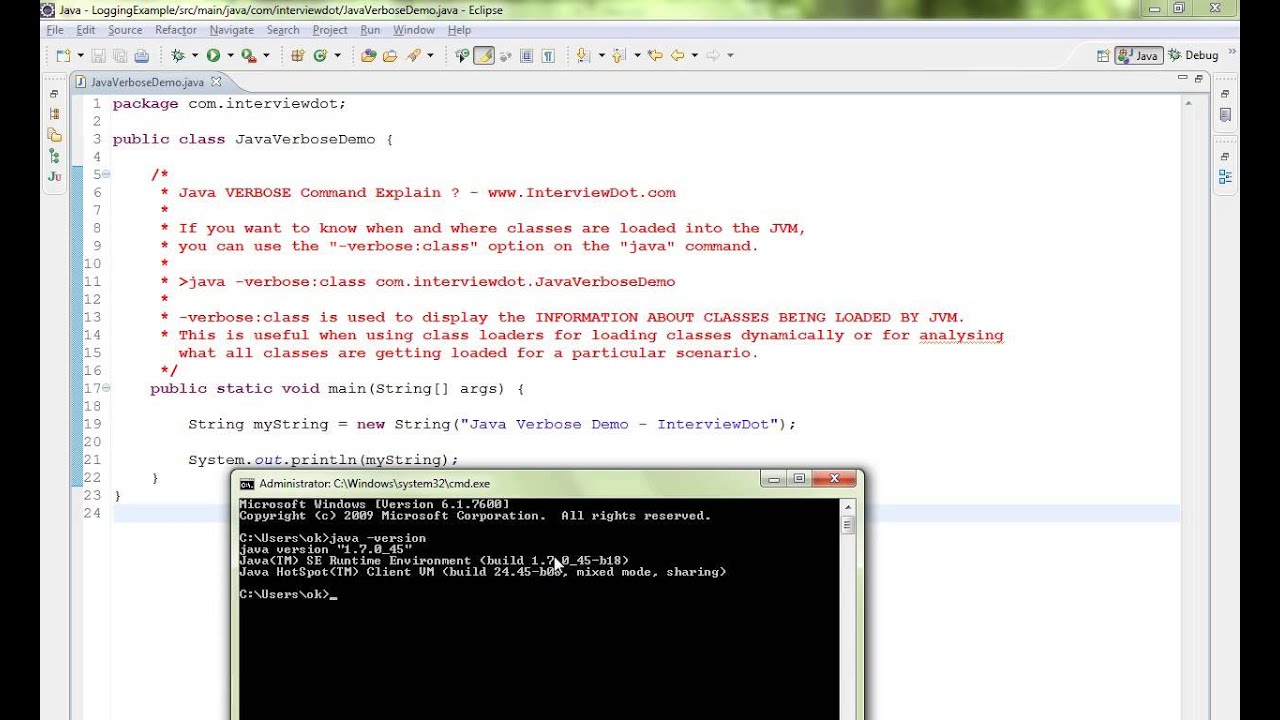
Task: Close the JavaVerboseDemo.java tab
Action: [x=215, y=82]
